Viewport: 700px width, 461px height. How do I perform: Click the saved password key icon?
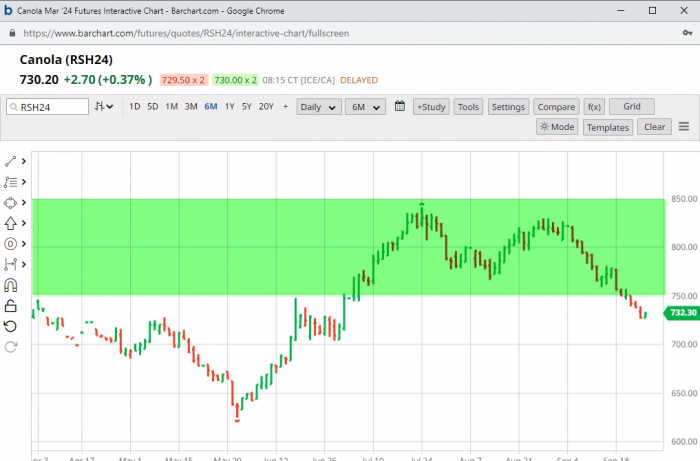tap(687, 33)
